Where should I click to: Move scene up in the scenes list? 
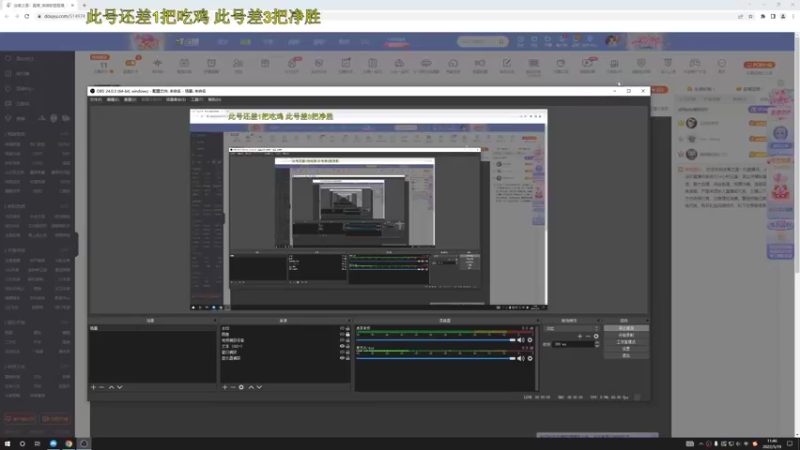click(111, 387)
